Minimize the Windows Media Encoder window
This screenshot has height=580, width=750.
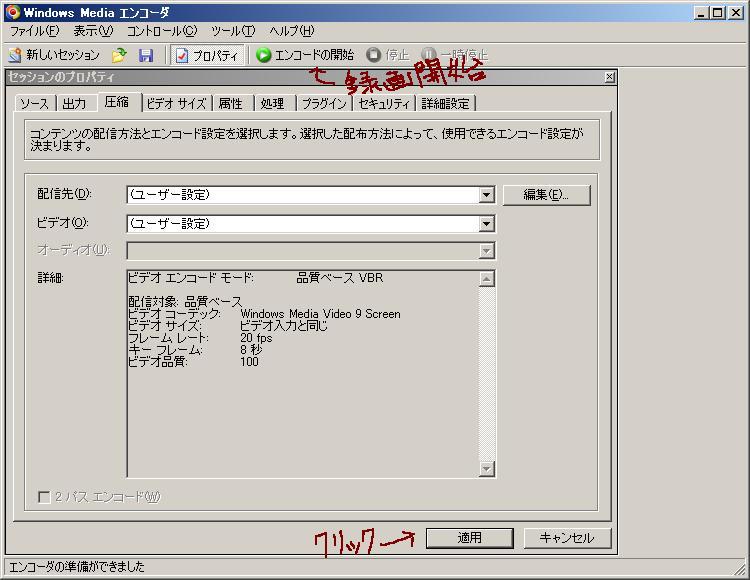coord(701,12)
